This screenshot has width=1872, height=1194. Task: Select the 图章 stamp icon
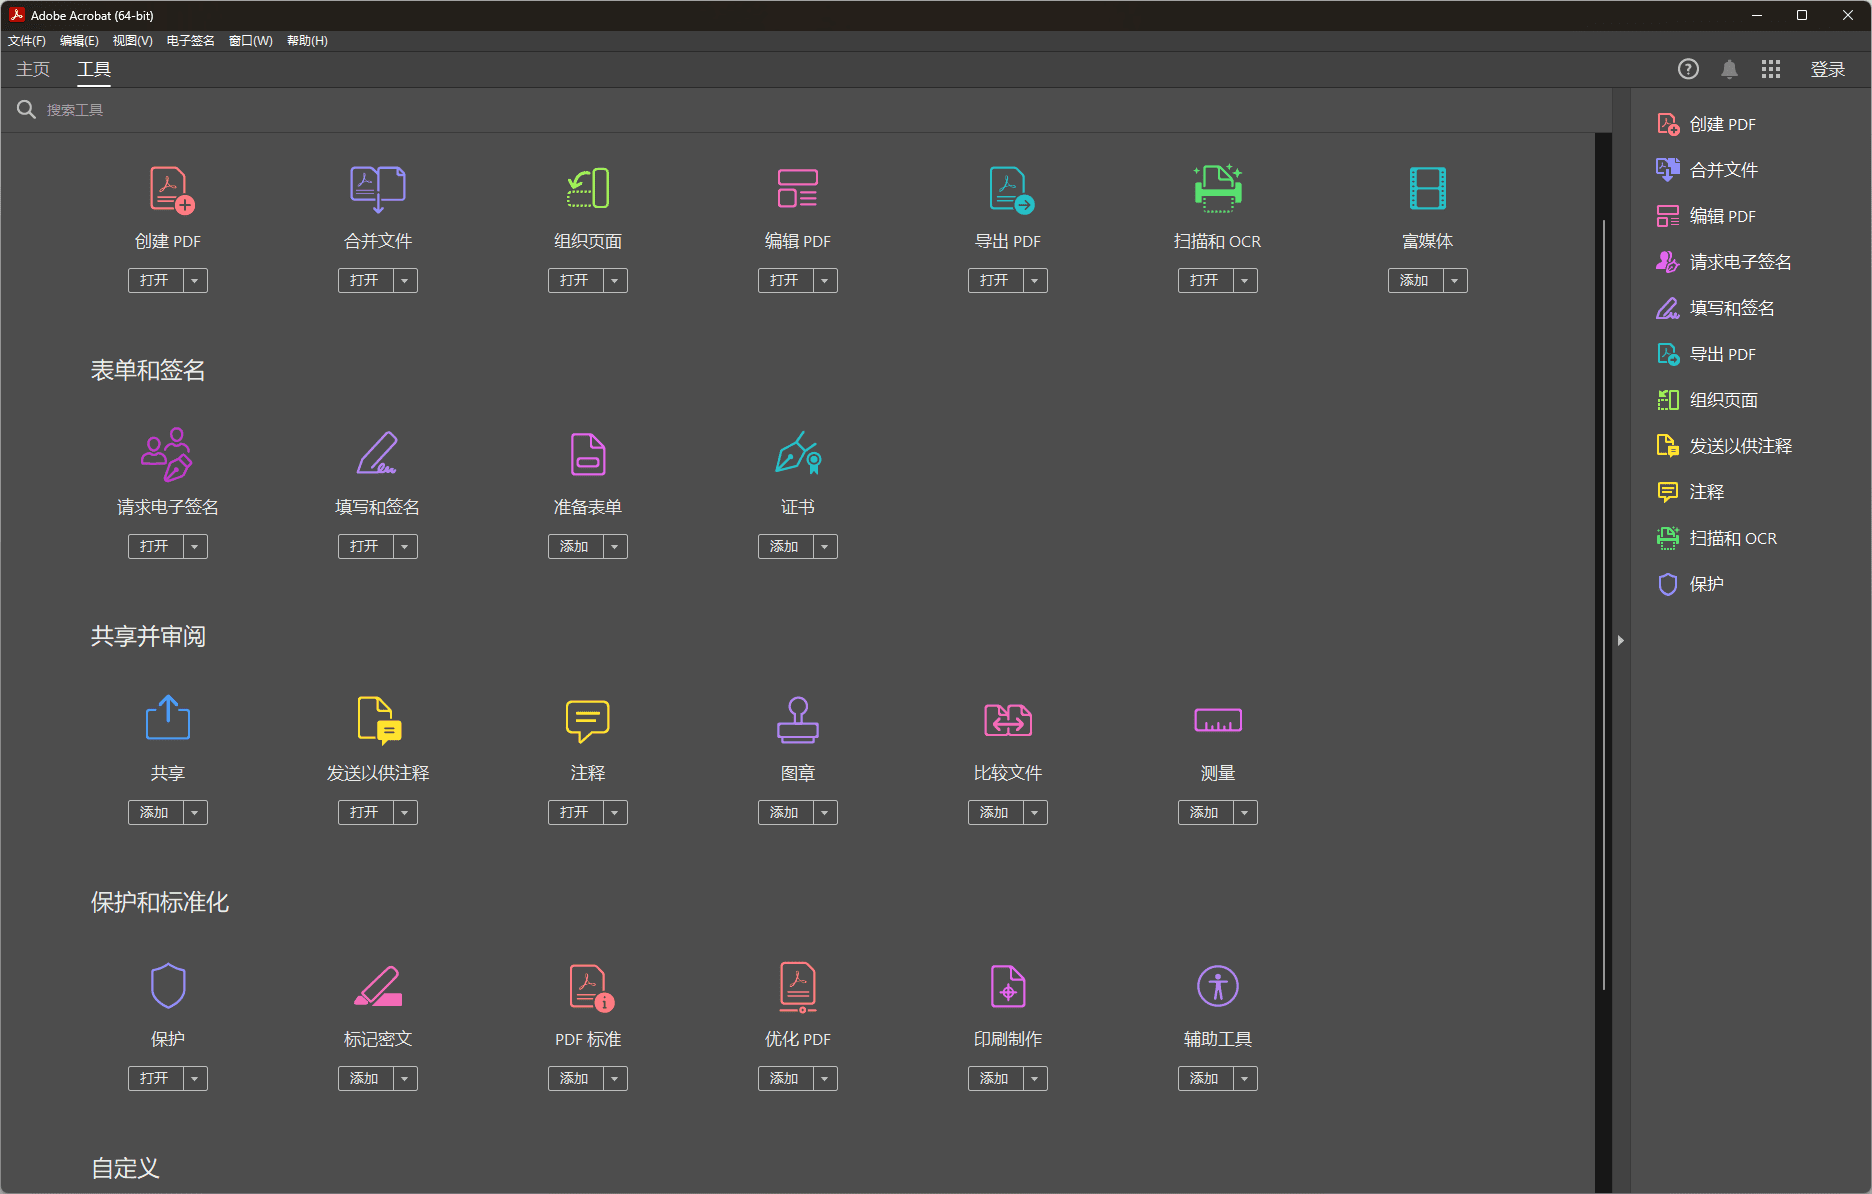[x=797, y=720]
